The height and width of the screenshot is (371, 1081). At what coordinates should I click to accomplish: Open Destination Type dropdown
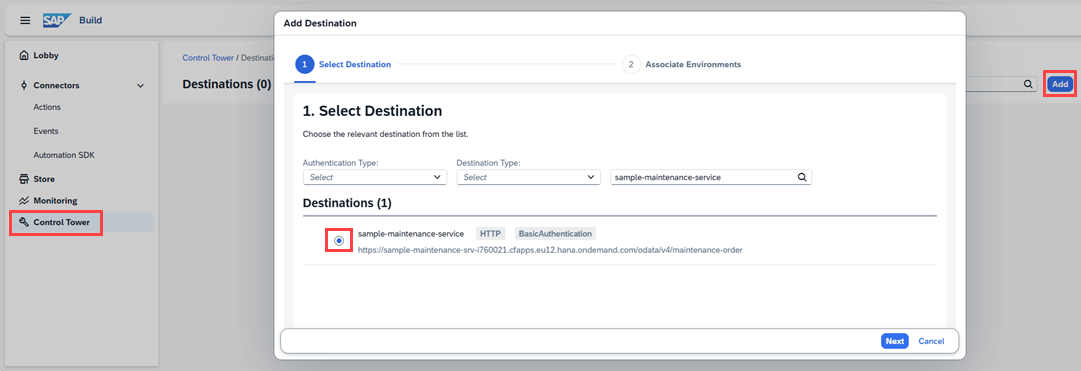coord(528,177)
